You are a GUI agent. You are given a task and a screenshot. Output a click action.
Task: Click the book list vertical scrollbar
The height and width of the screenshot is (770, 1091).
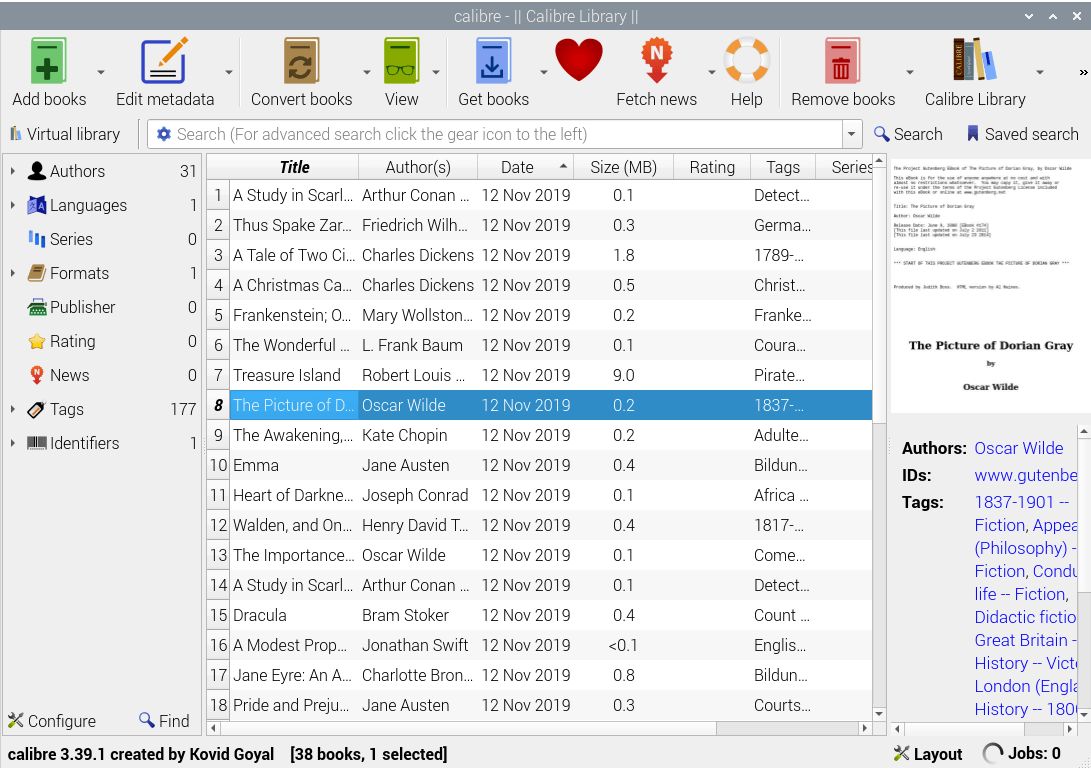[879, 438]
